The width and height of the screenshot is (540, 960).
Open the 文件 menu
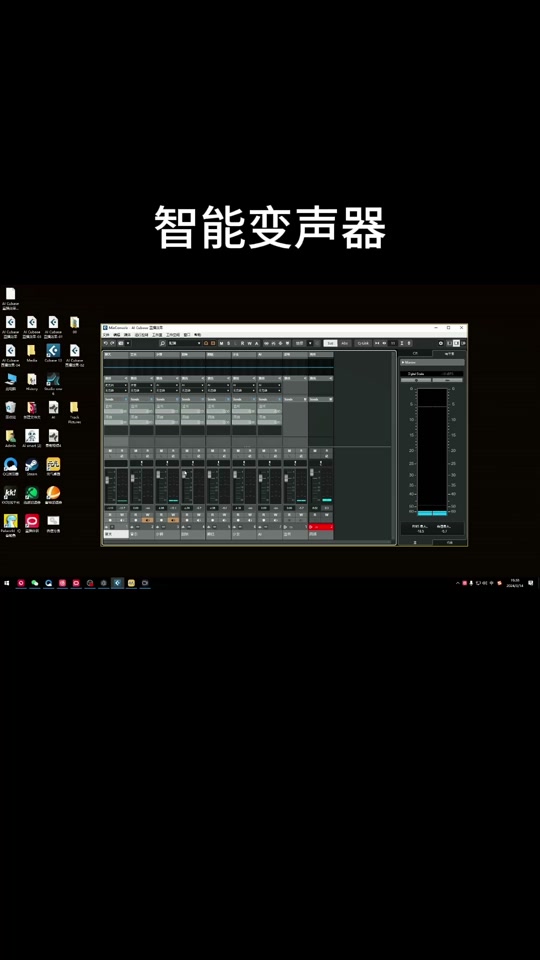(106, 335)
